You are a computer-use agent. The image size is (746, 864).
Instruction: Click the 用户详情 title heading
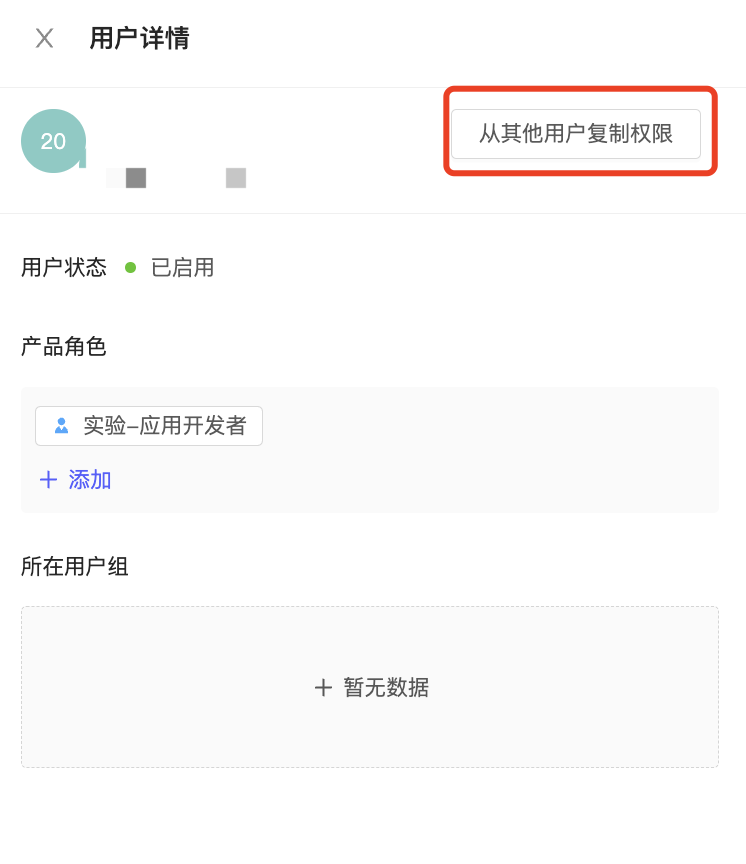tap(139, 39)
